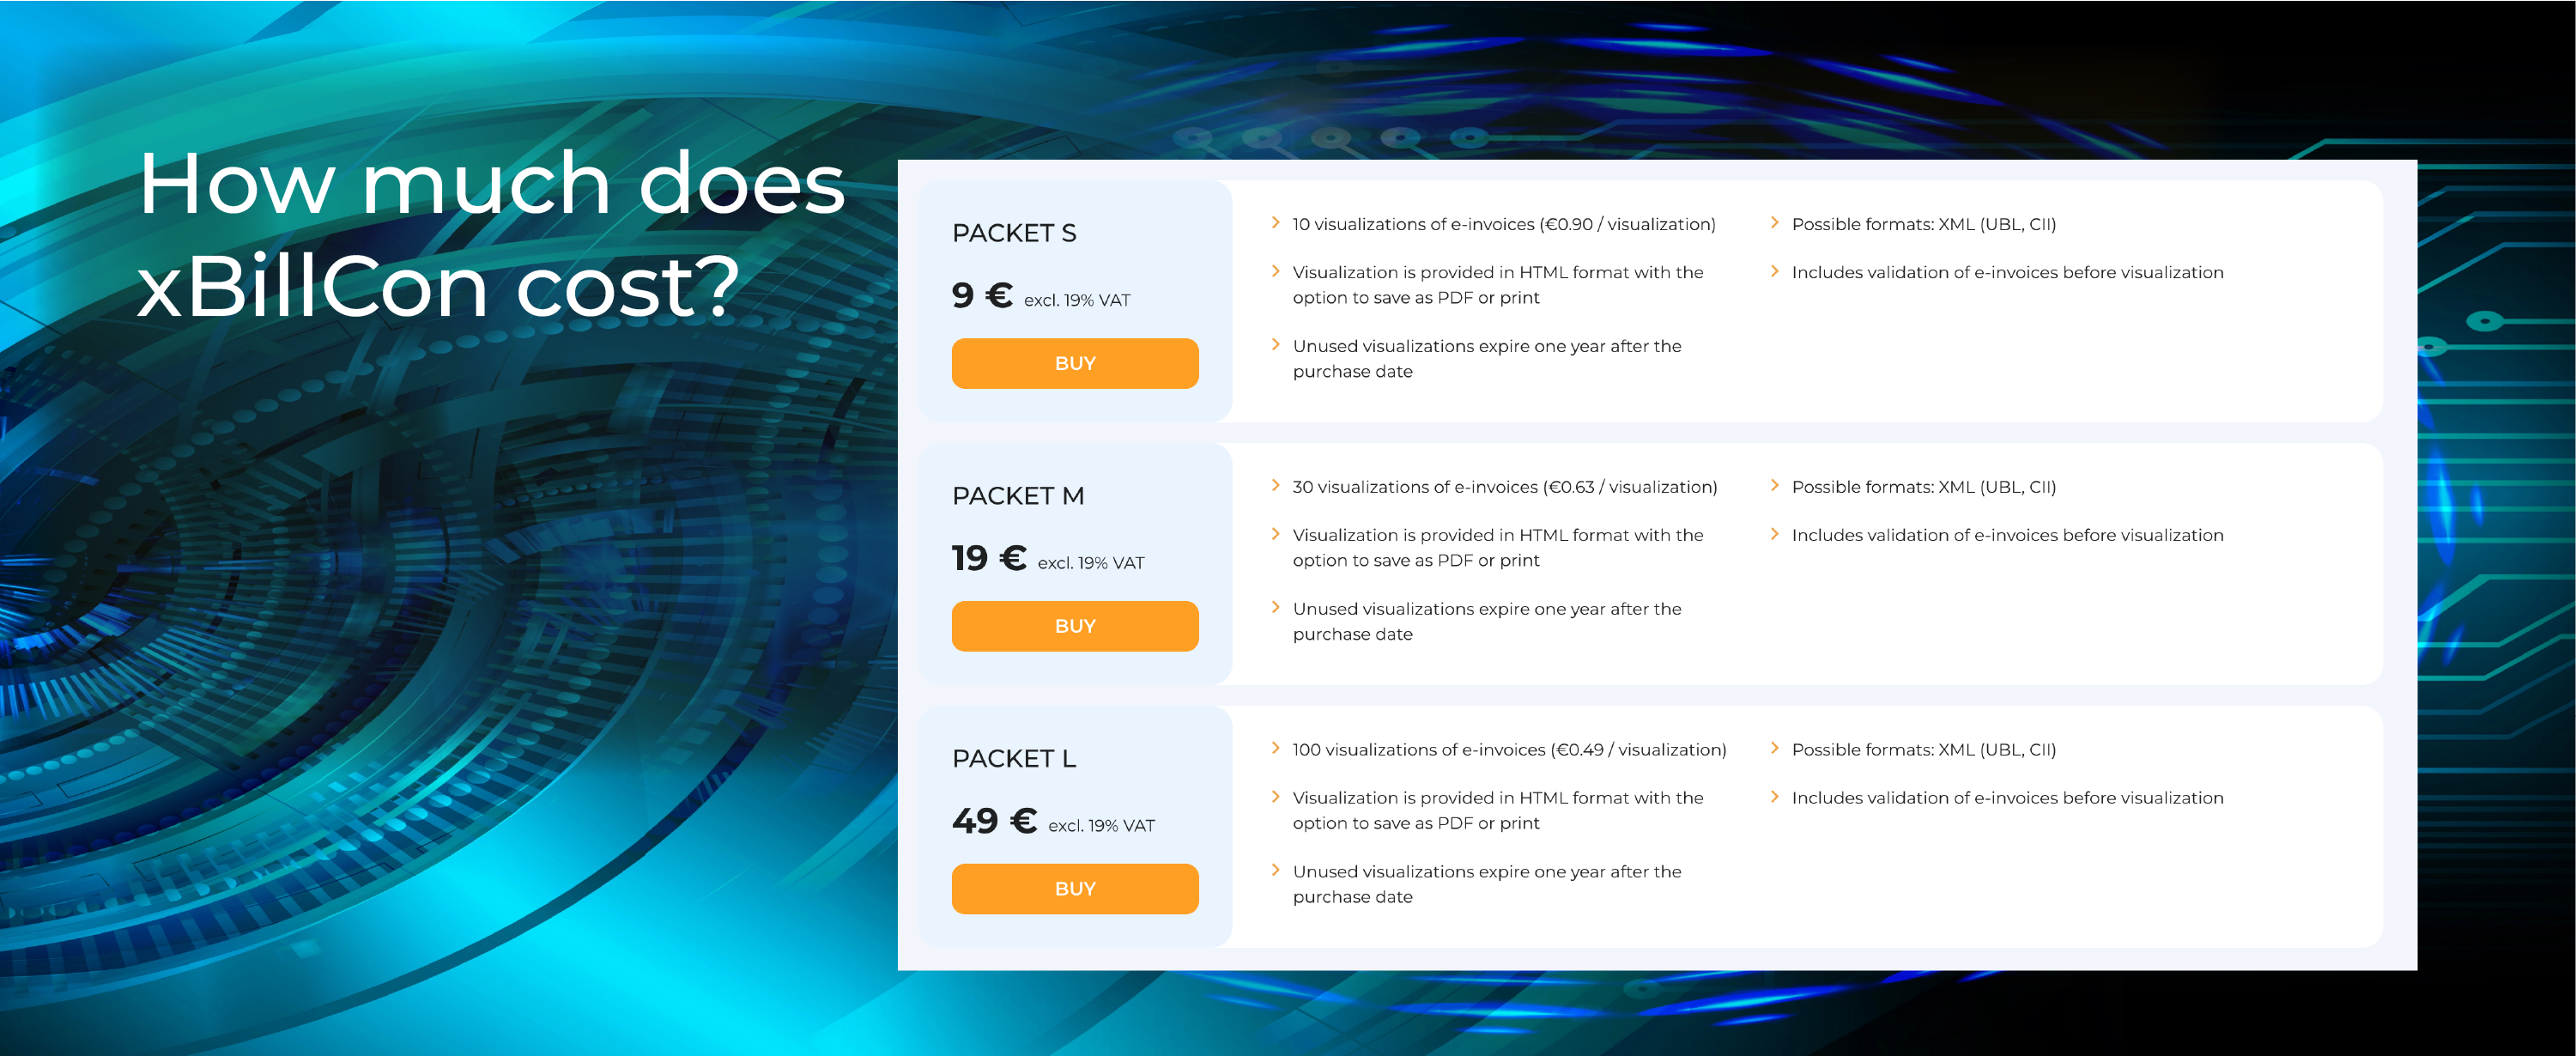Click the 19 € price text

coord(989,558)
